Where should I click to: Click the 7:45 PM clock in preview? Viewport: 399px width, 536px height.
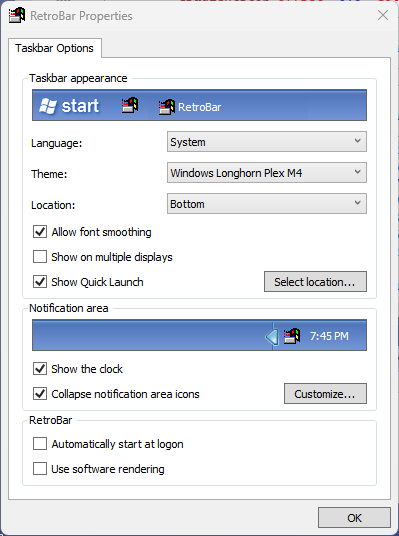coord(329,336)
